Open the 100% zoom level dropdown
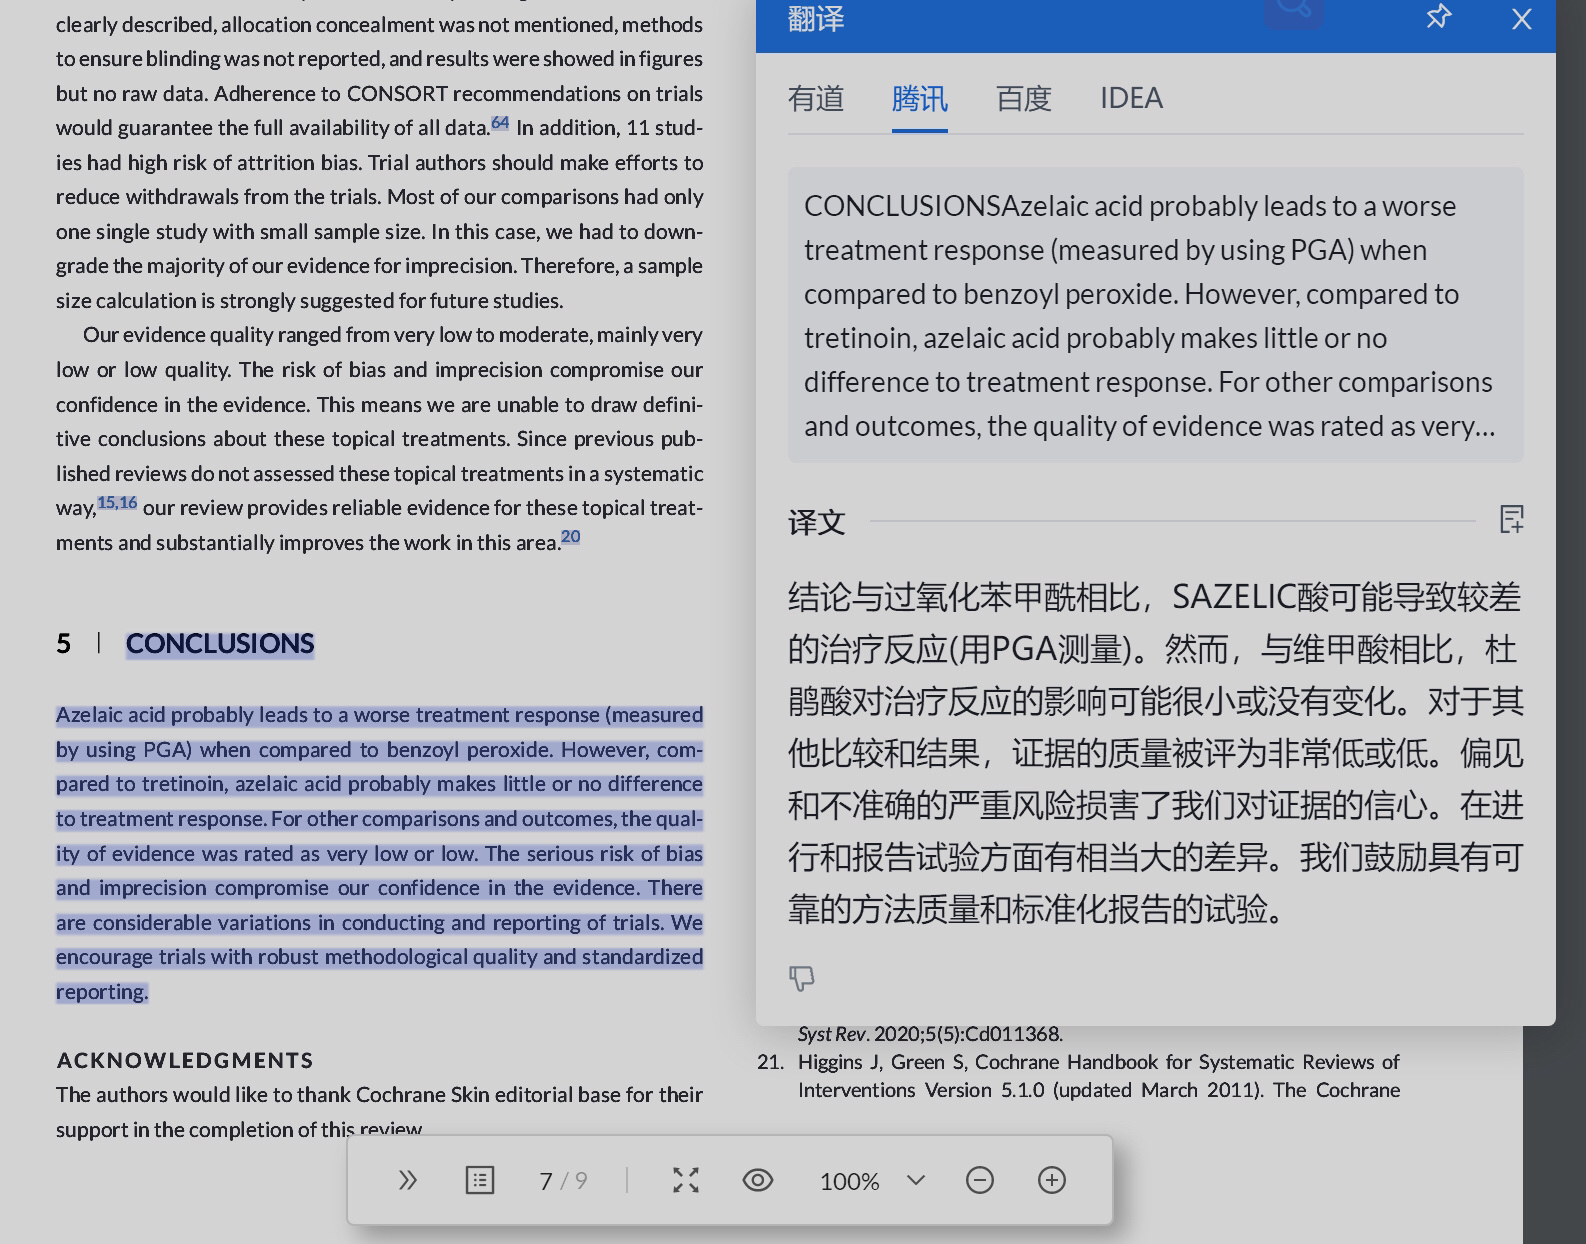Image resolution: width=1586 pixels, height=1244 pixels. tap(915, 1180)
